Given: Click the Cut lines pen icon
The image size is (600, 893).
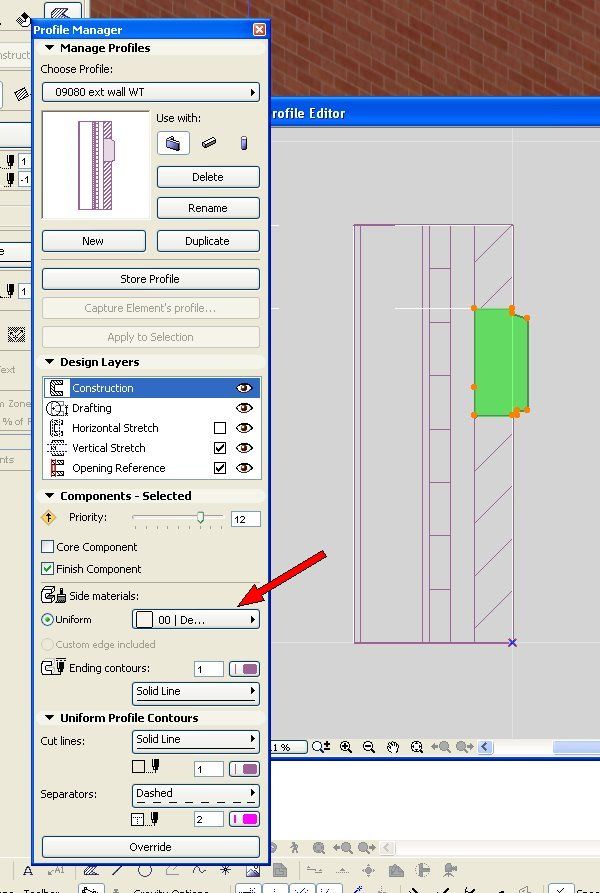Looking at the screenshot, I should click(x=146, y=768).
